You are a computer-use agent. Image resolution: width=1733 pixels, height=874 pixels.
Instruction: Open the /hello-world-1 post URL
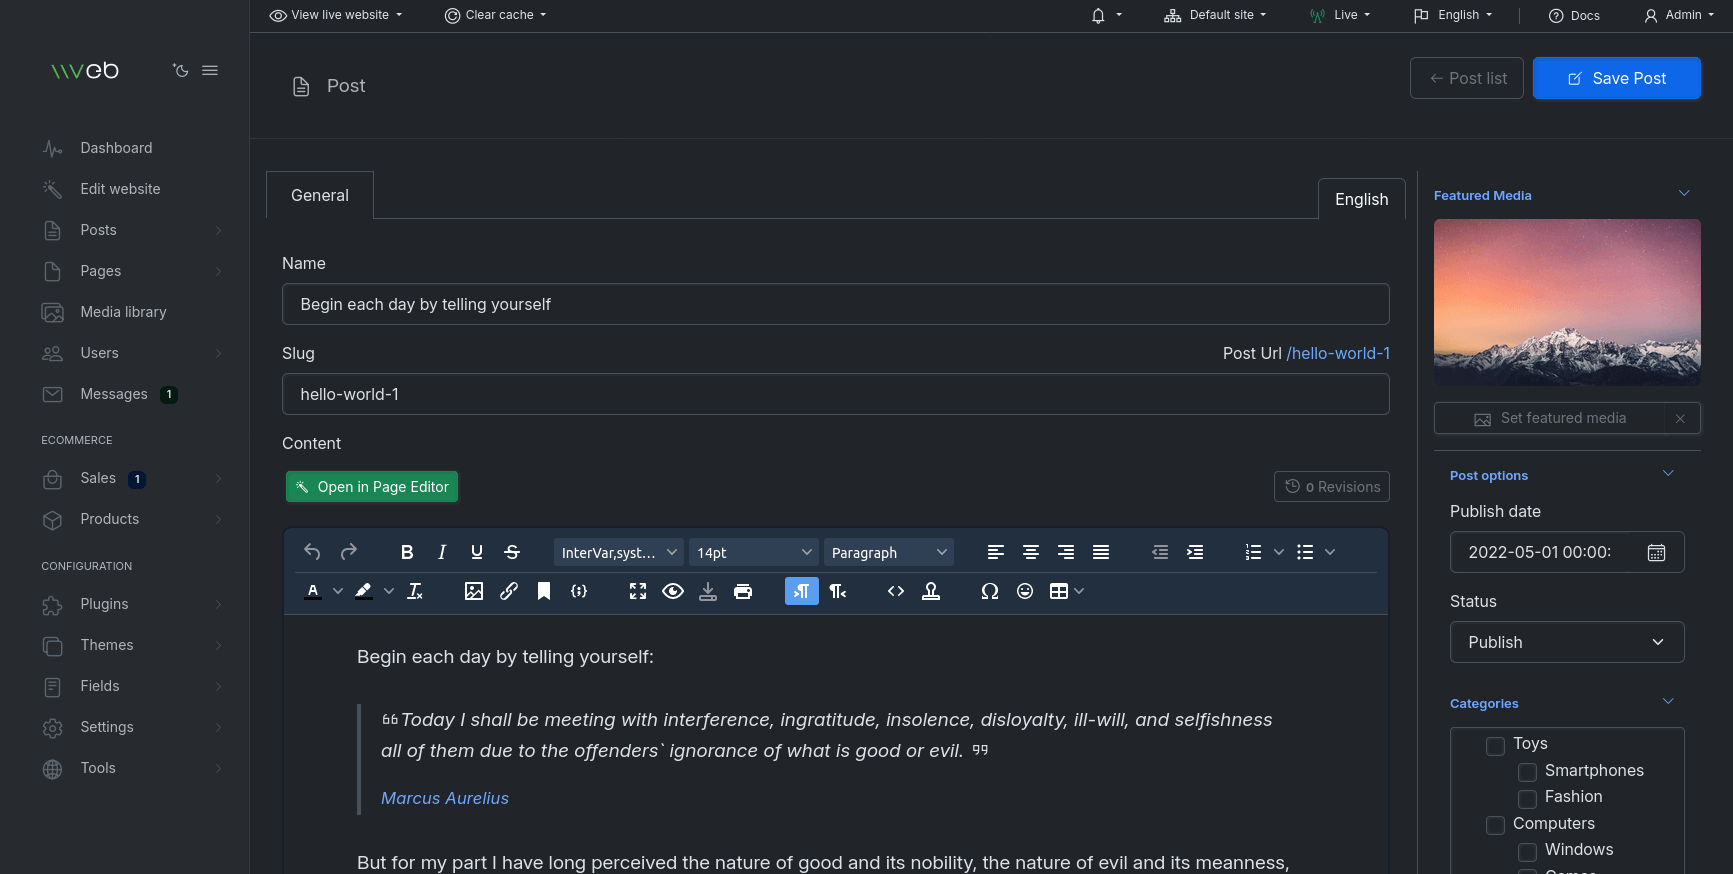click(x=1338, y=353)
